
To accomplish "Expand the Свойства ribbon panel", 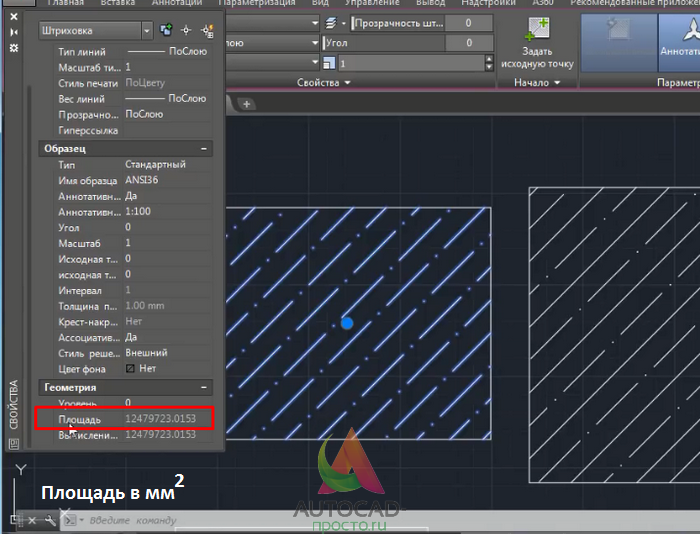I will pos(324,83).
